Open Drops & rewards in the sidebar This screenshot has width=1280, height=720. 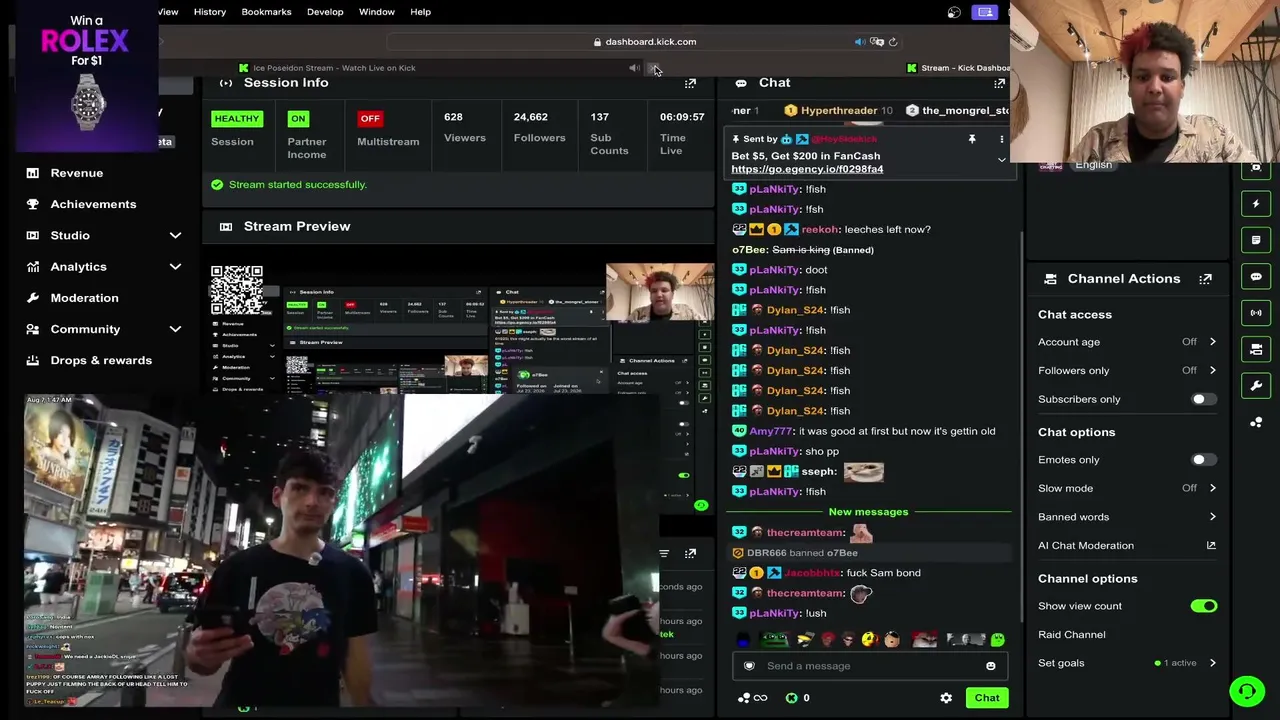[x=101, y=360]
